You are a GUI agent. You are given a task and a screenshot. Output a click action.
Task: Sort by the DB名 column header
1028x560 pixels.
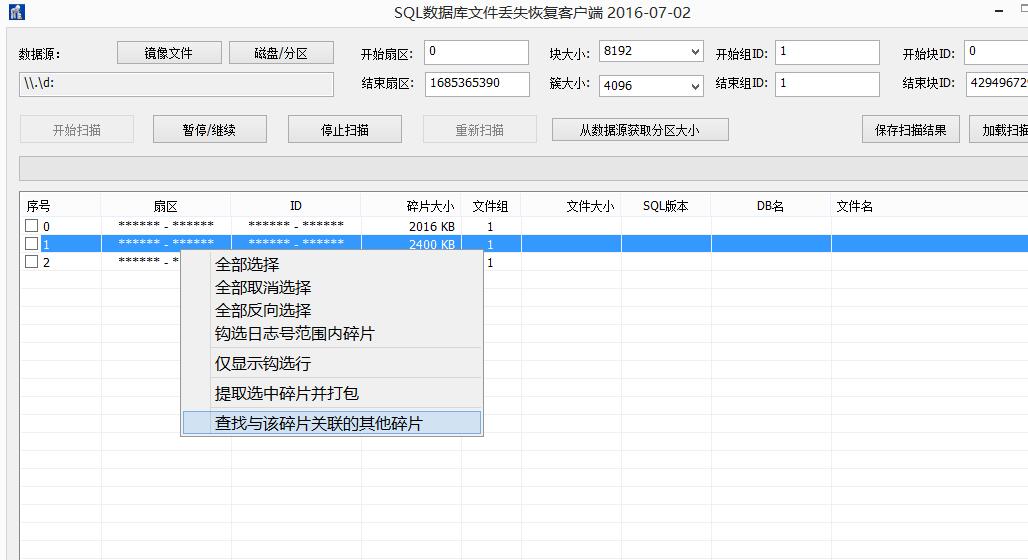(770, 206)
